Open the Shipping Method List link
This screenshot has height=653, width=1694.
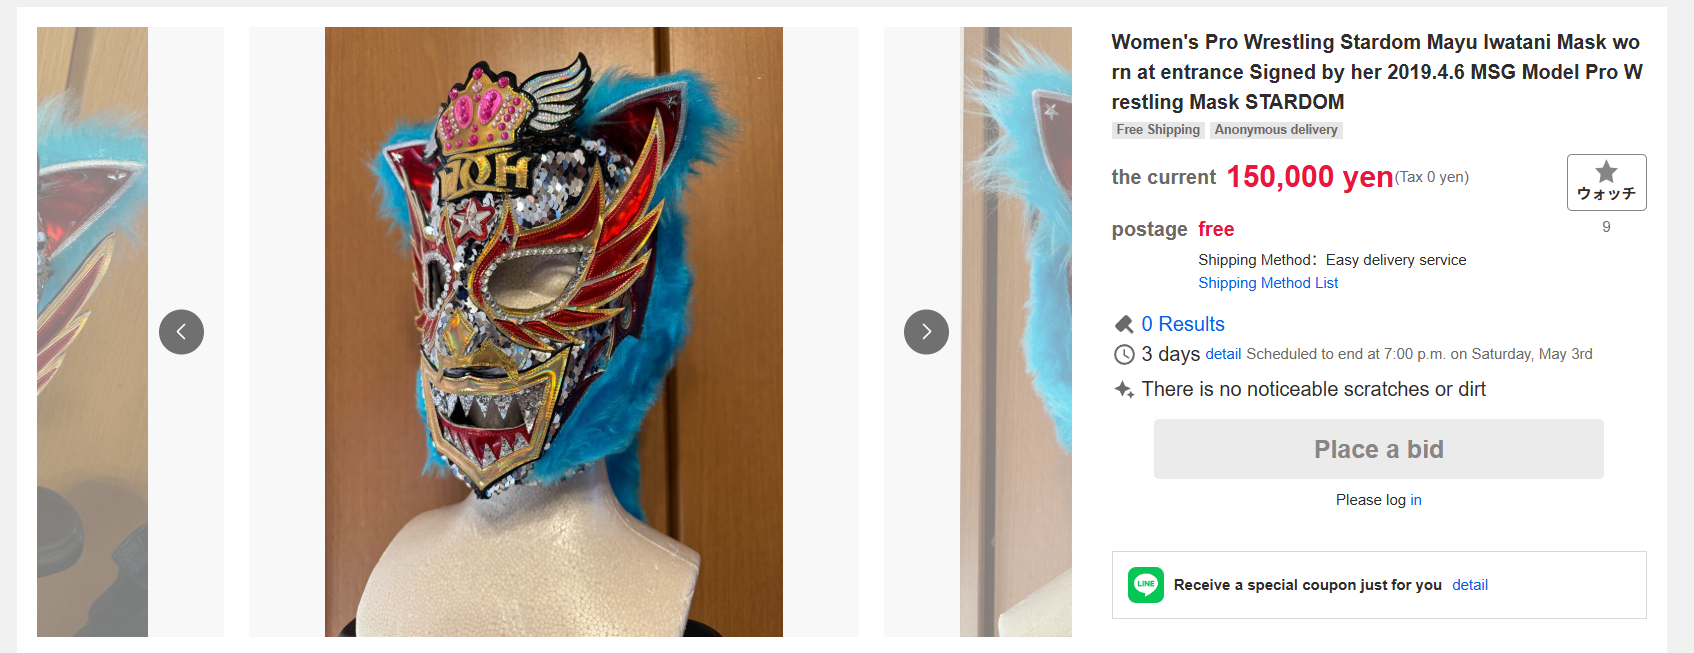pos(1268,283)
